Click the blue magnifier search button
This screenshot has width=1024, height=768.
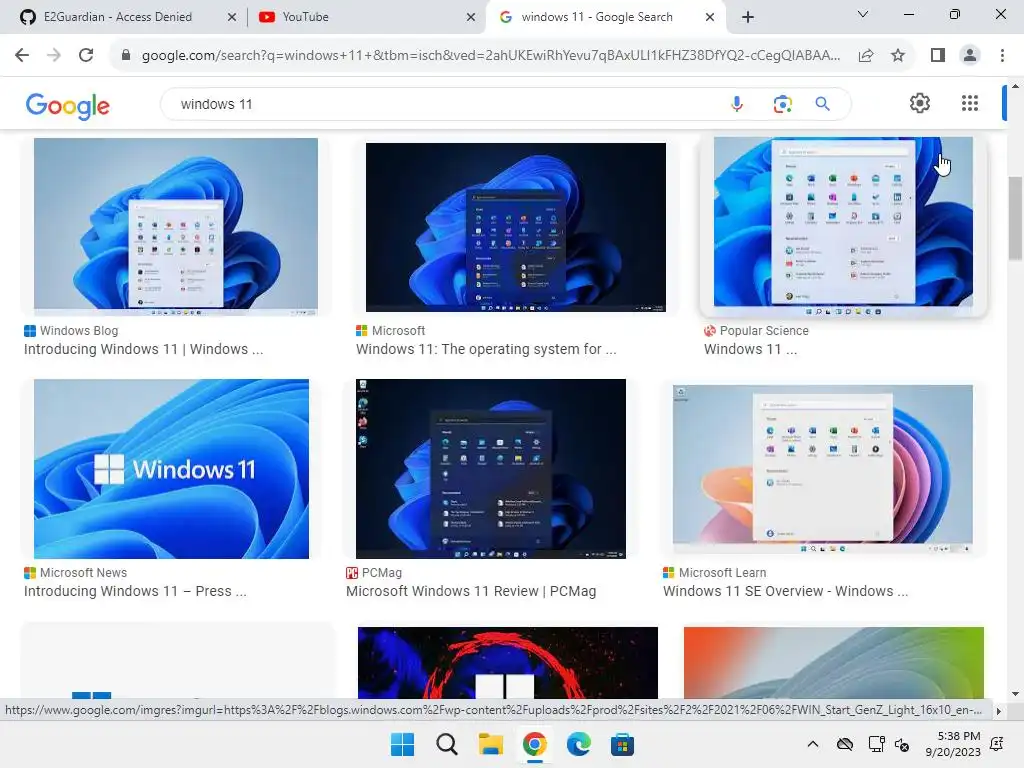tap(822, 104)
